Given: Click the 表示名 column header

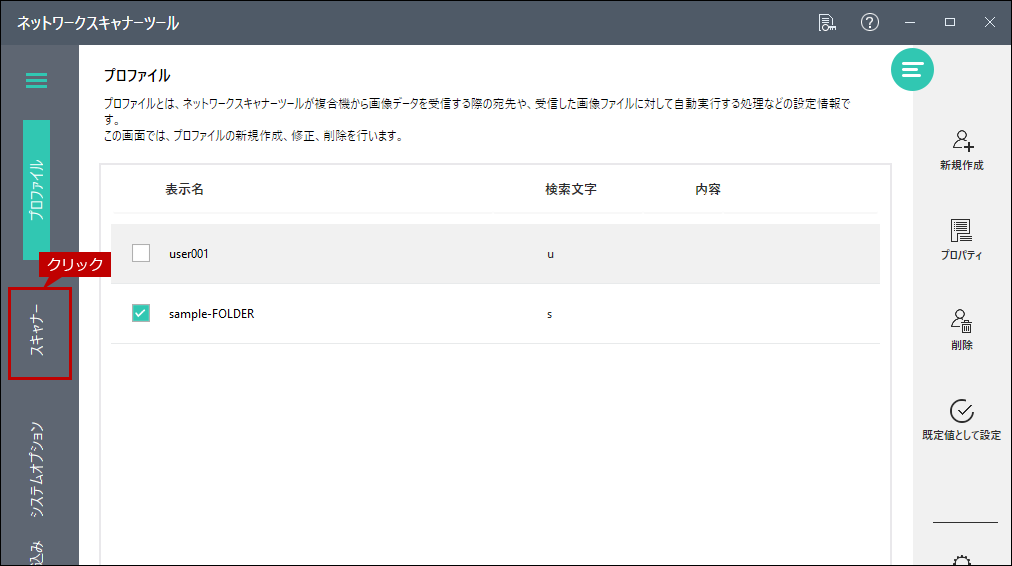Looking at the screenshot, I should pyautogui.click(x=185, y=189).
